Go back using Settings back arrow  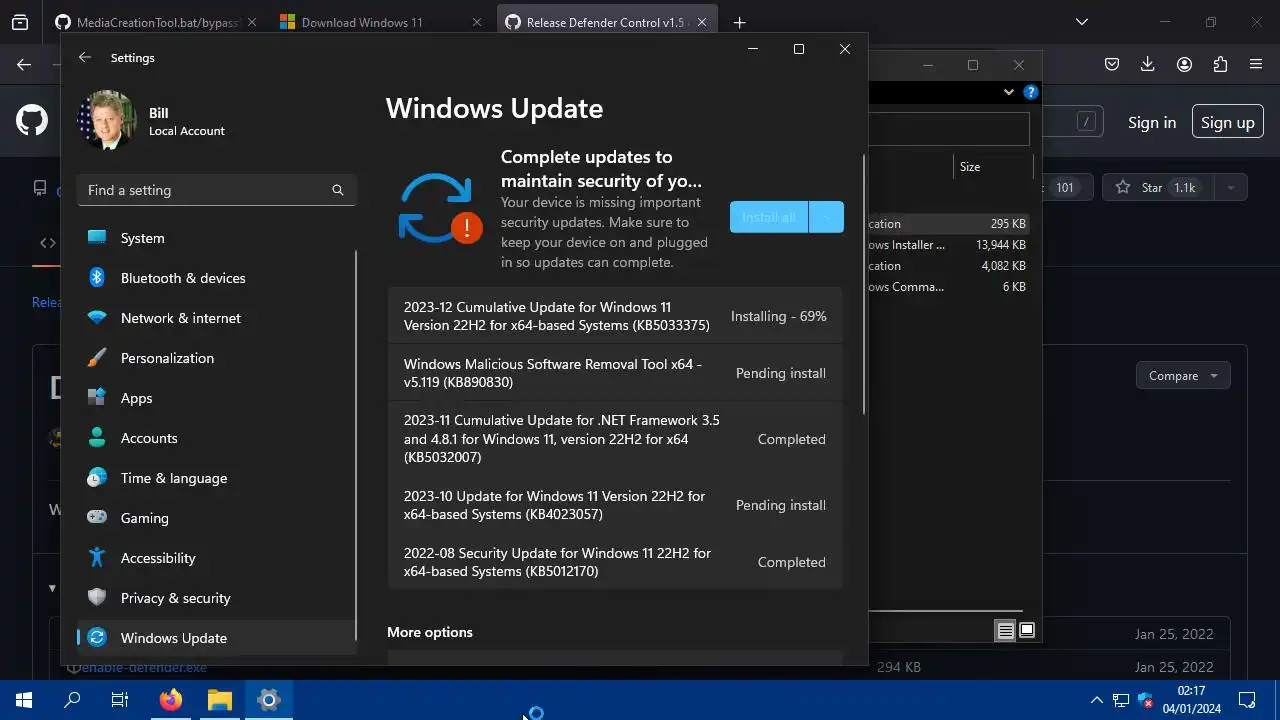point(85,58)
